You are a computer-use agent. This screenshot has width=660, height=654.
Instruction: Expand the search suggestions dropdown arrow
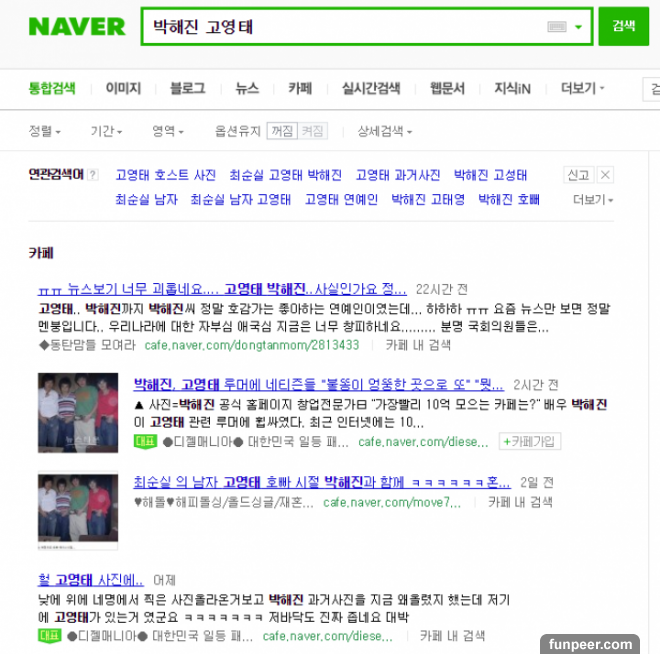point(579,27)
